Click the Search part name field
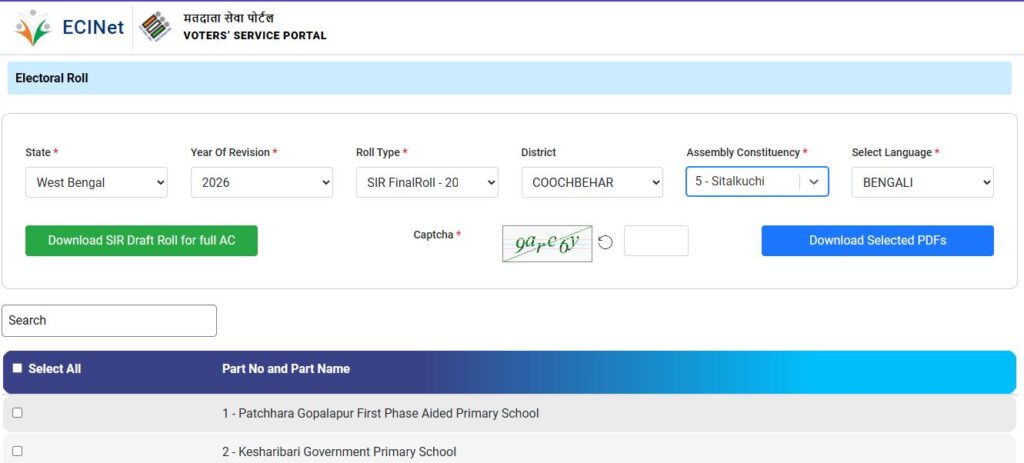1024x463 pixels. pyautogui.click(x=109, y=320)
